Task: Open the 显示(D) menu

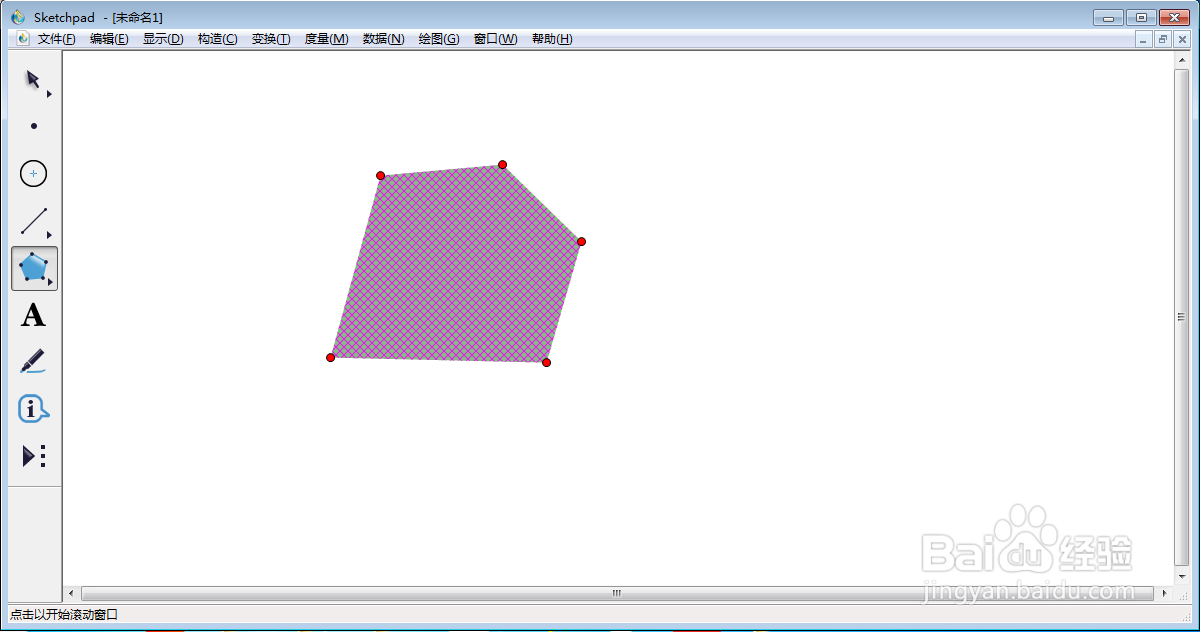Action: tap(163, 39)
